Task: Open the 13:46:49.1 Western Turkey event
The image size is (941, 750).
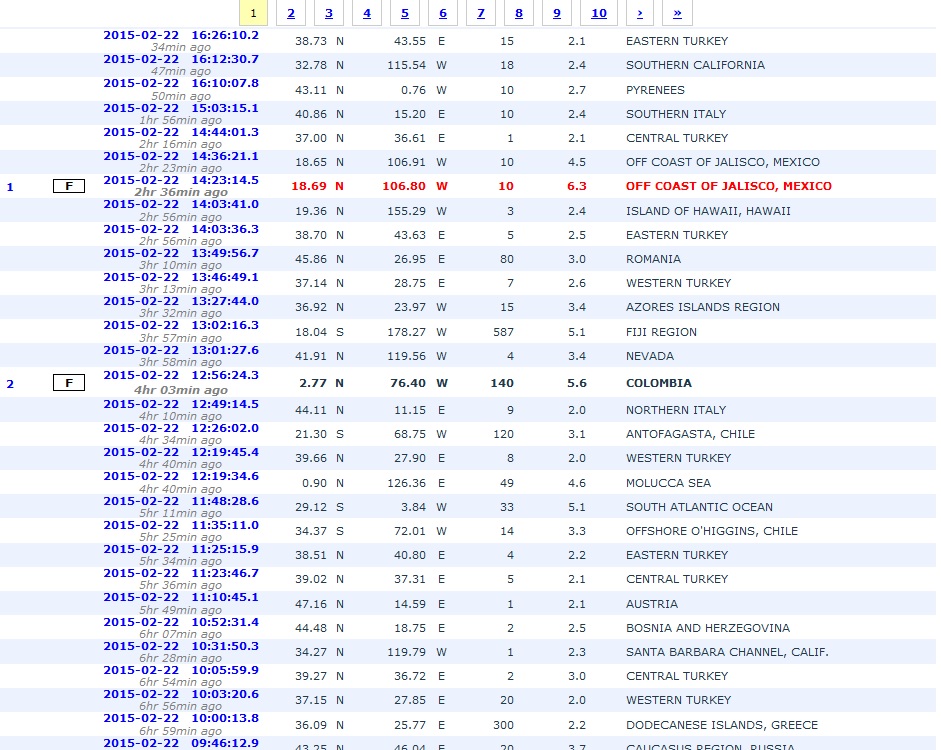Action: pos(181,277)
